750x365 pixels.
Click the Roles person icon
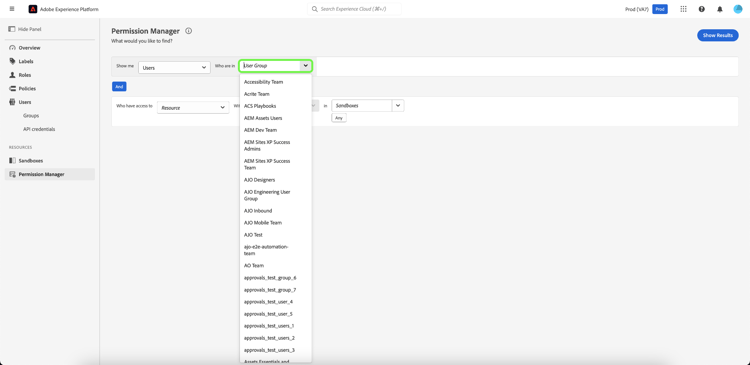coord(12,75)
